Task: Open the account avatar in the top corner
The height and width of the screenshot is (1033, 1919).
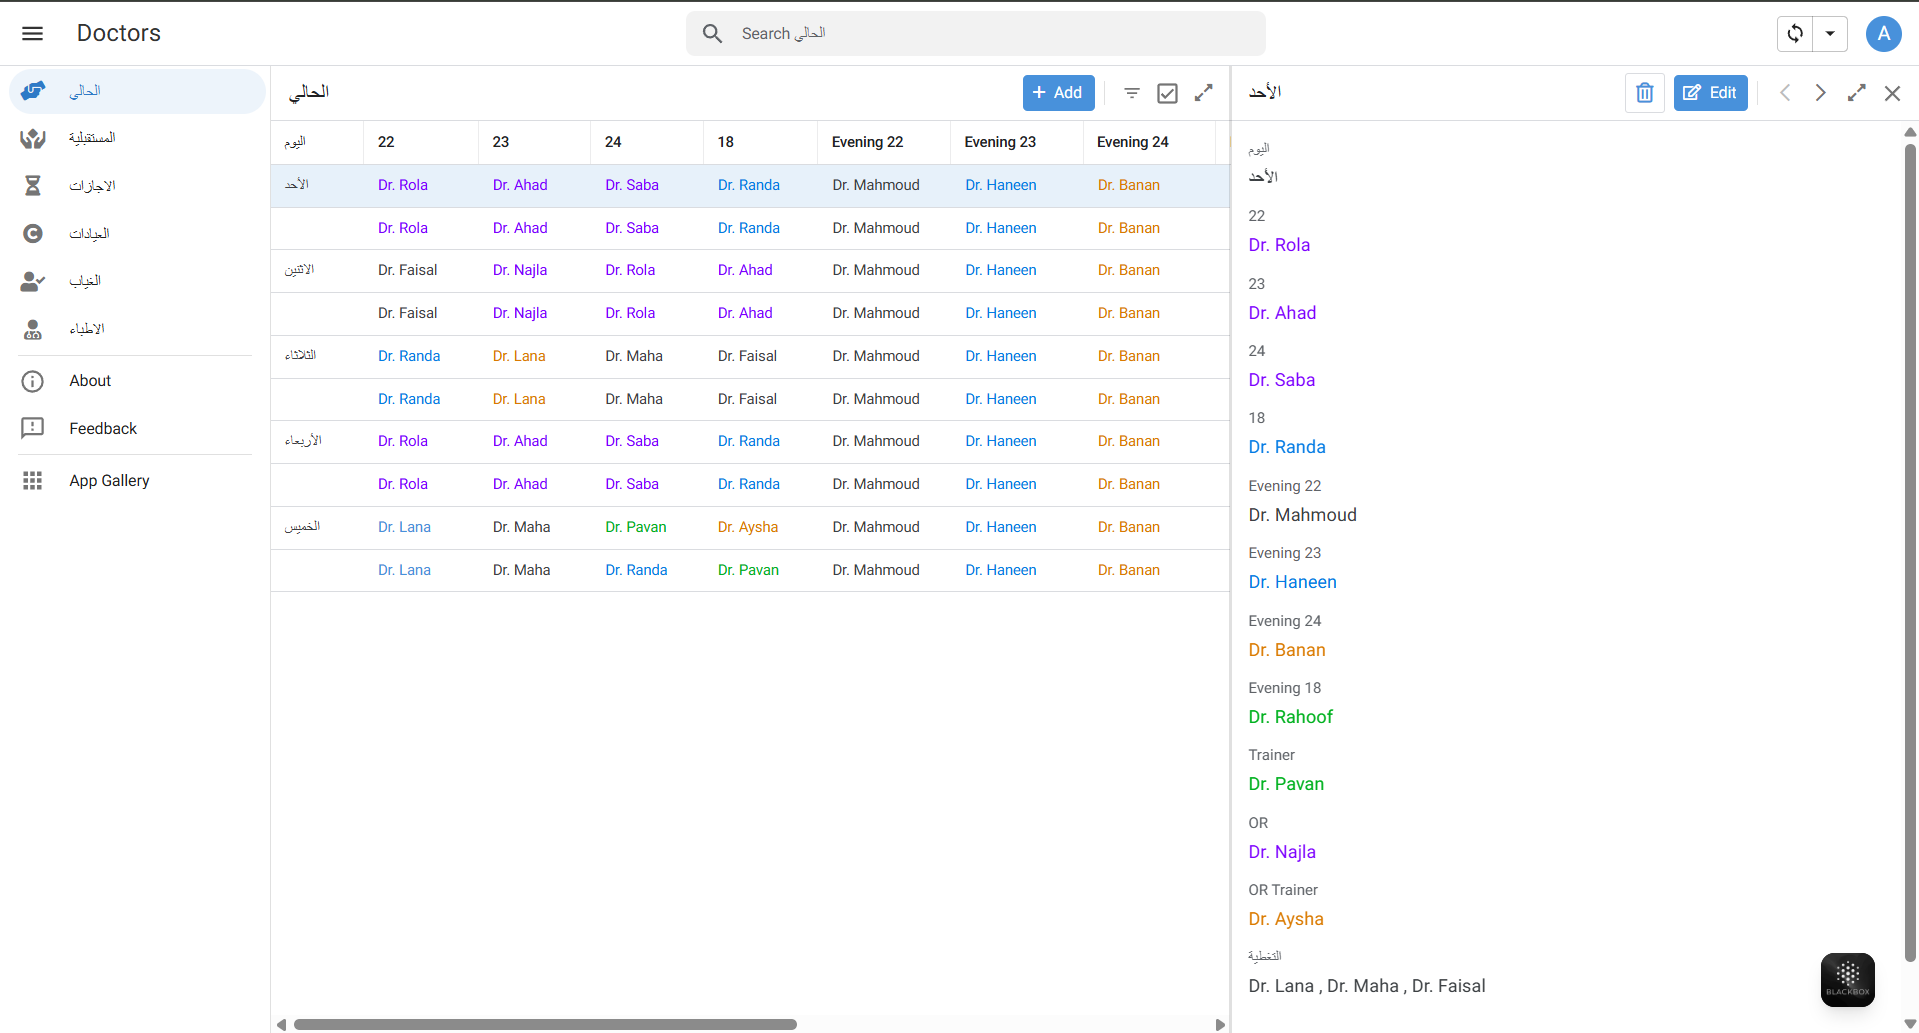Action: point(1883,33)
